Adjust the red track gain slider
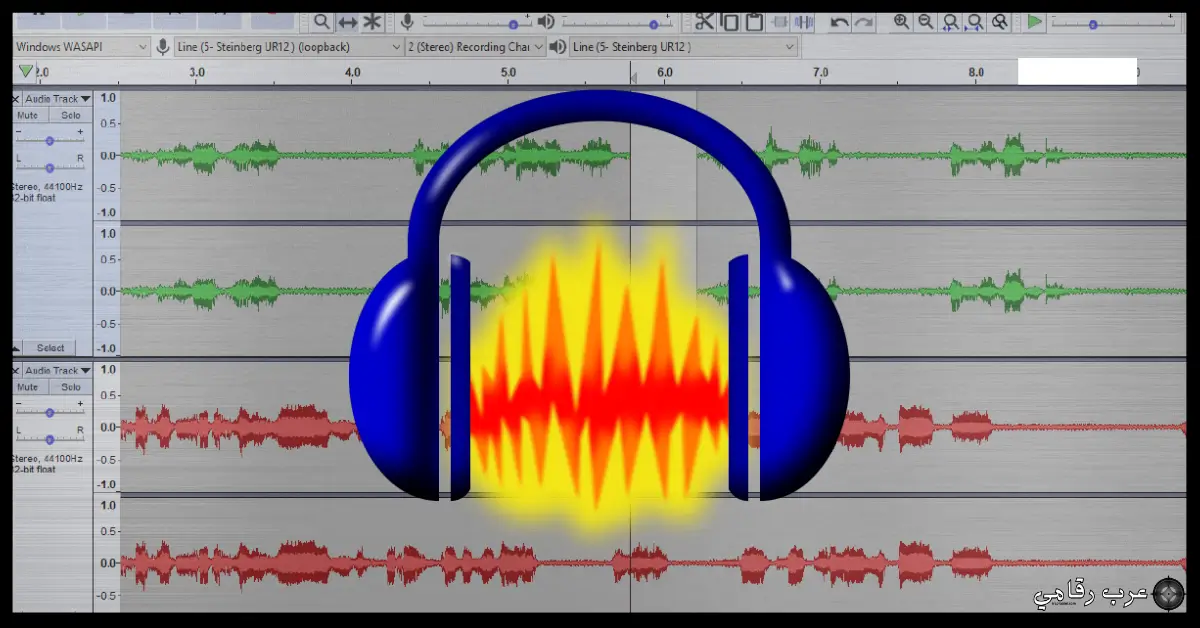Image resolution: width=1200 pixels, height=628 pixels. 50,412
